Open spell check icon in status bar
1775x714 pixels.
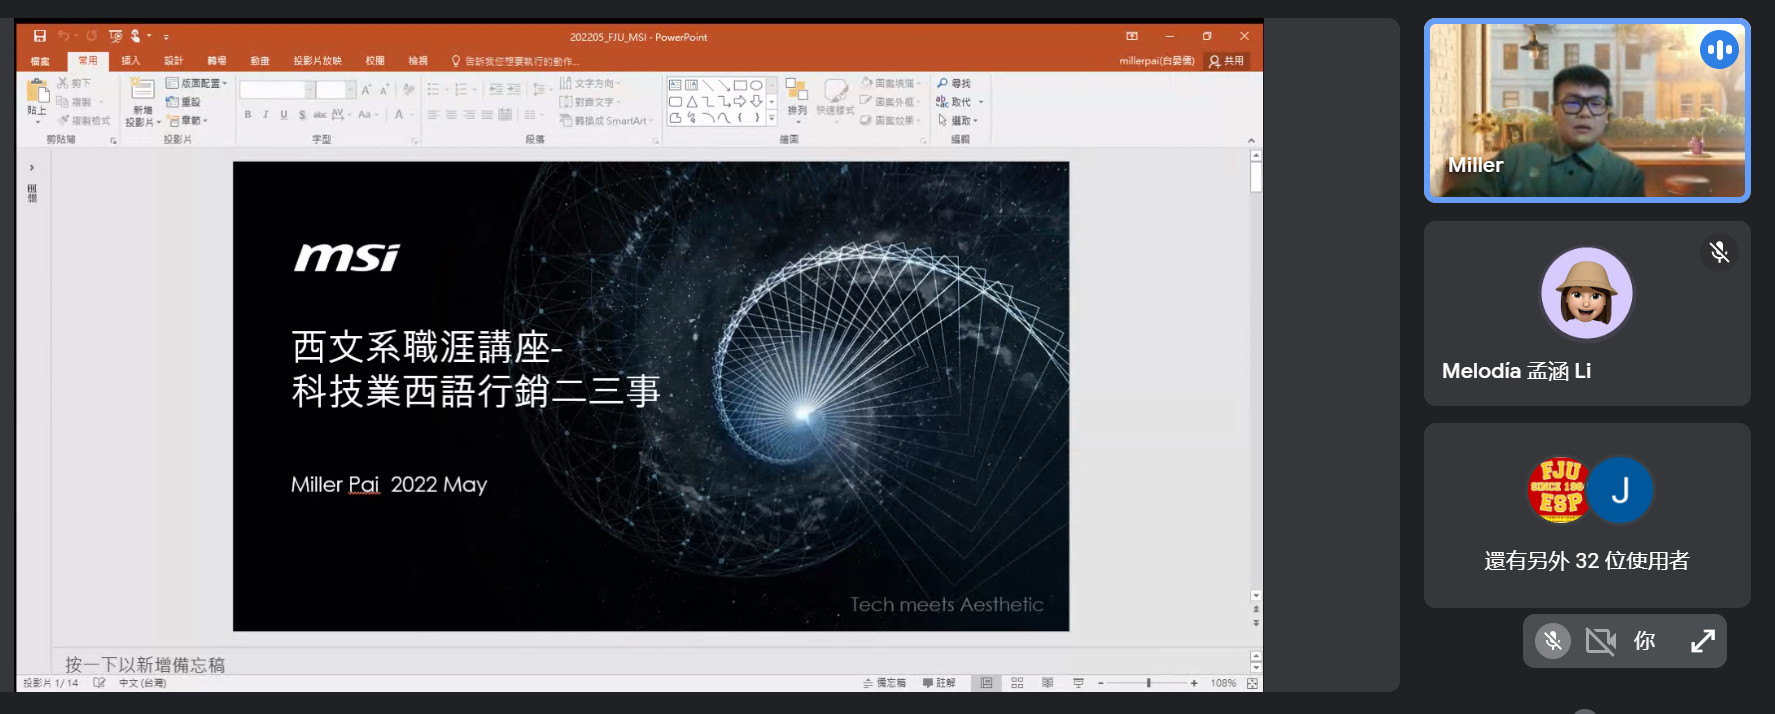[99, 683]
